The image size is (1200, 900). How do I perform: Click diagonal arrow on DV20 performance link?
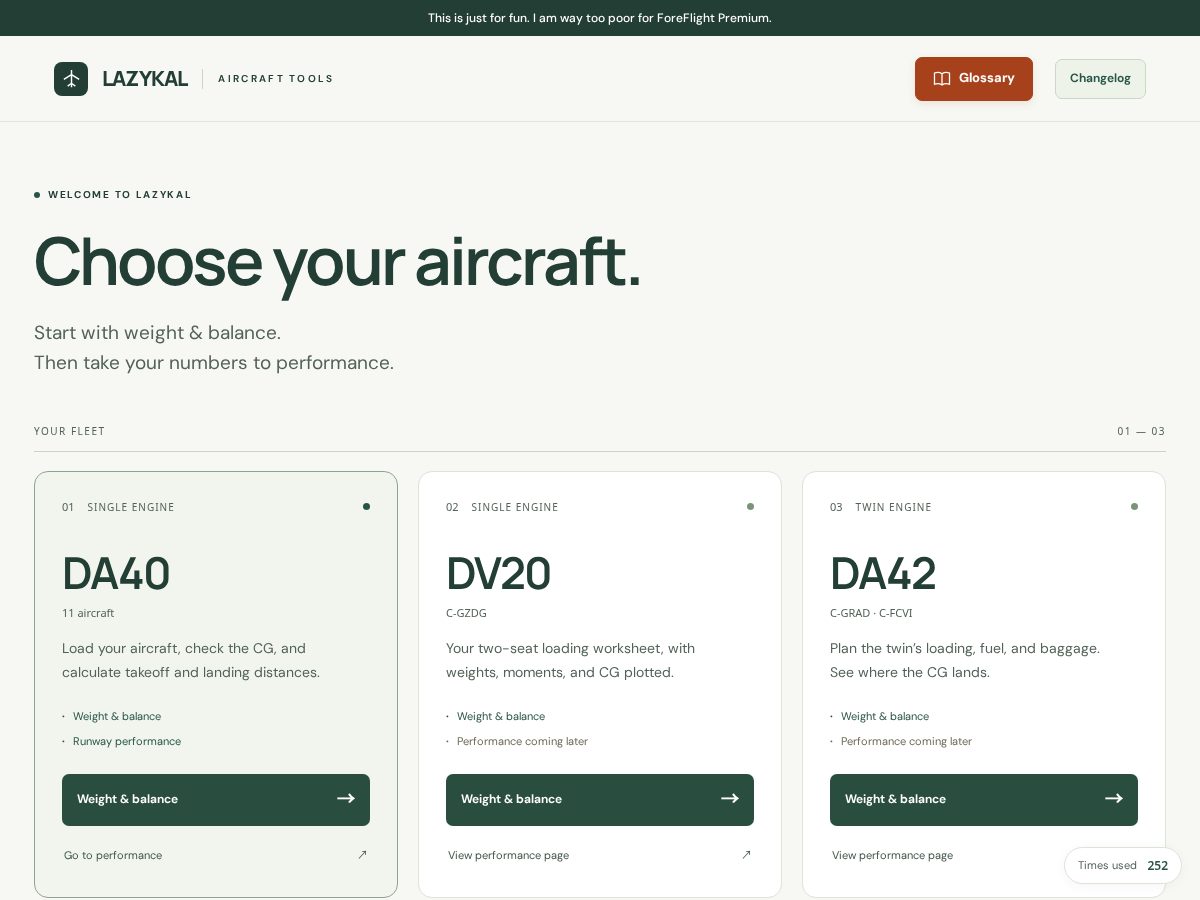(x=746, y=855)
